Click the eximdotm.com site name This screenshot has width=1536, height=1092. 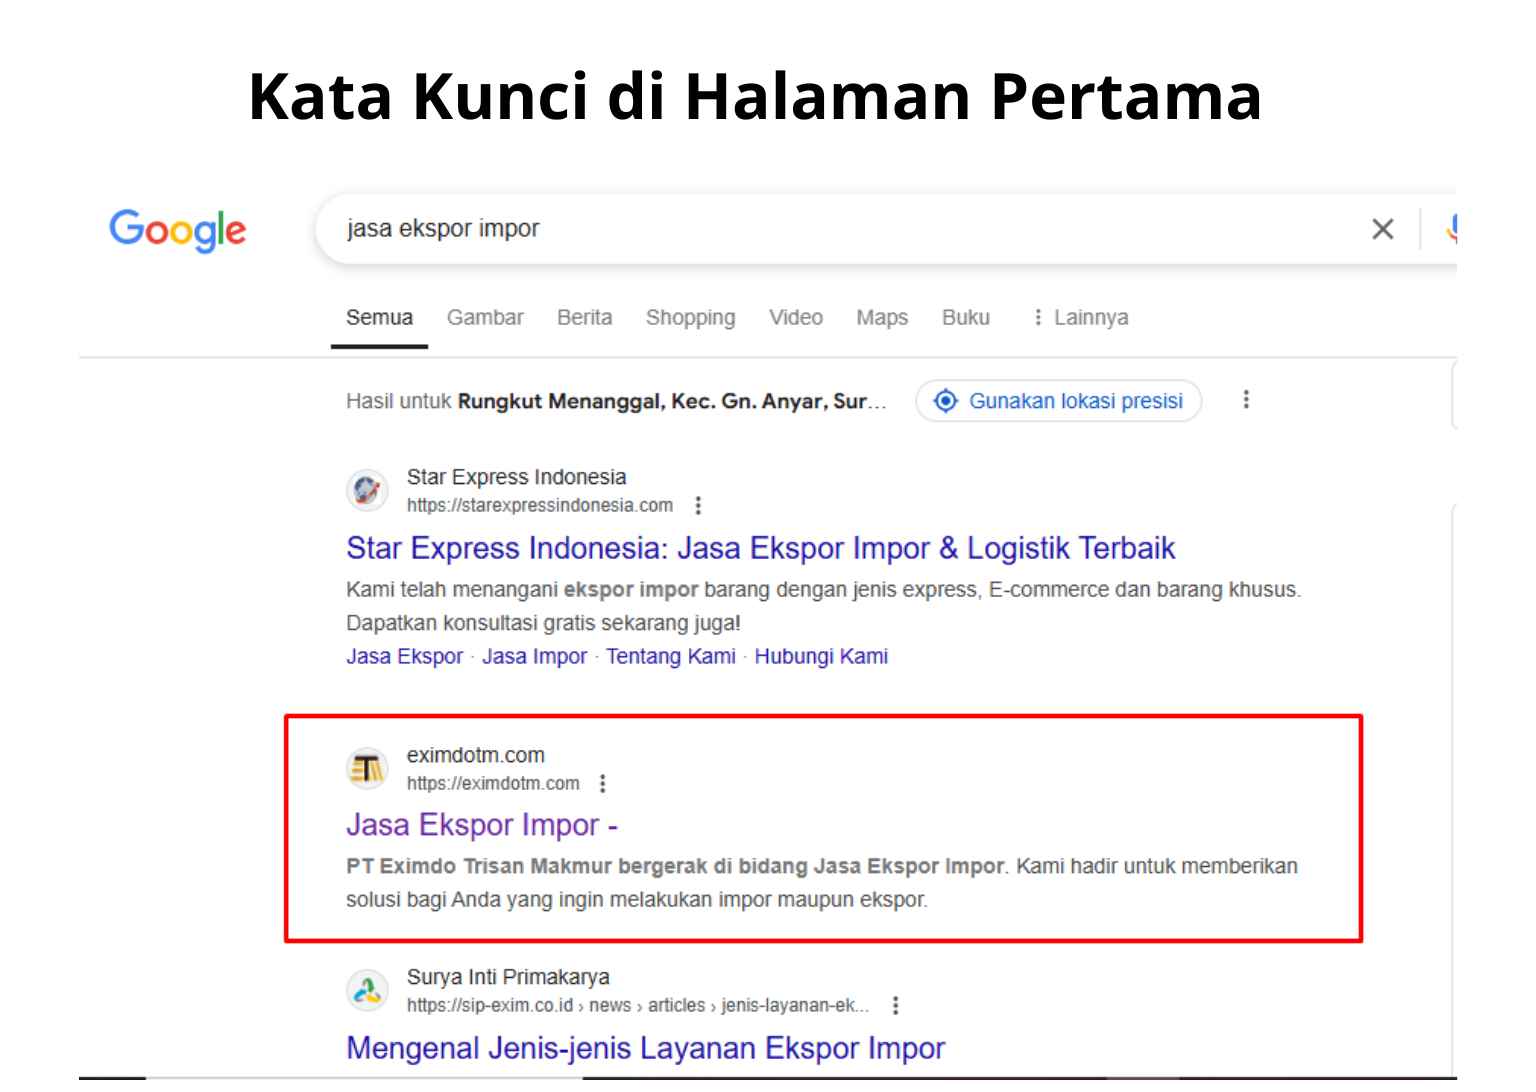click(476, 755)
